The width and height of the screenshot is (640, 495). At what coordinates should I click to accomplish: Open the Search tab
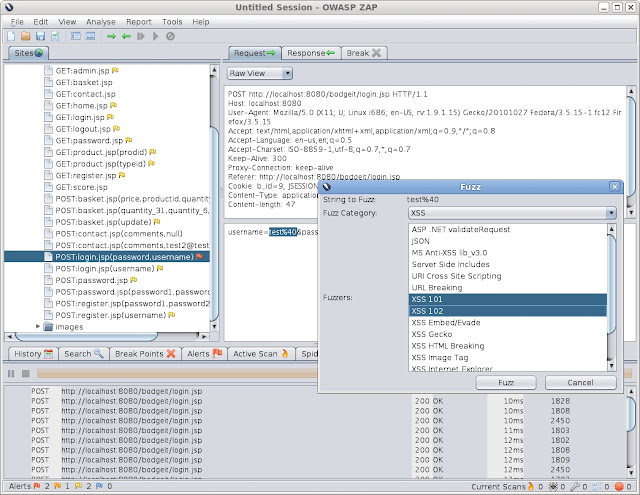84,354
